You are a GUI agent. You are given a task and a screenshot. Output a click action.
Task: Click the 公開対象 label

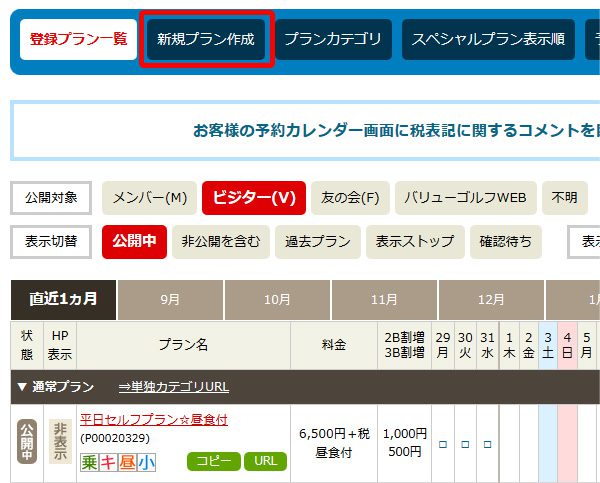[51, 198]
